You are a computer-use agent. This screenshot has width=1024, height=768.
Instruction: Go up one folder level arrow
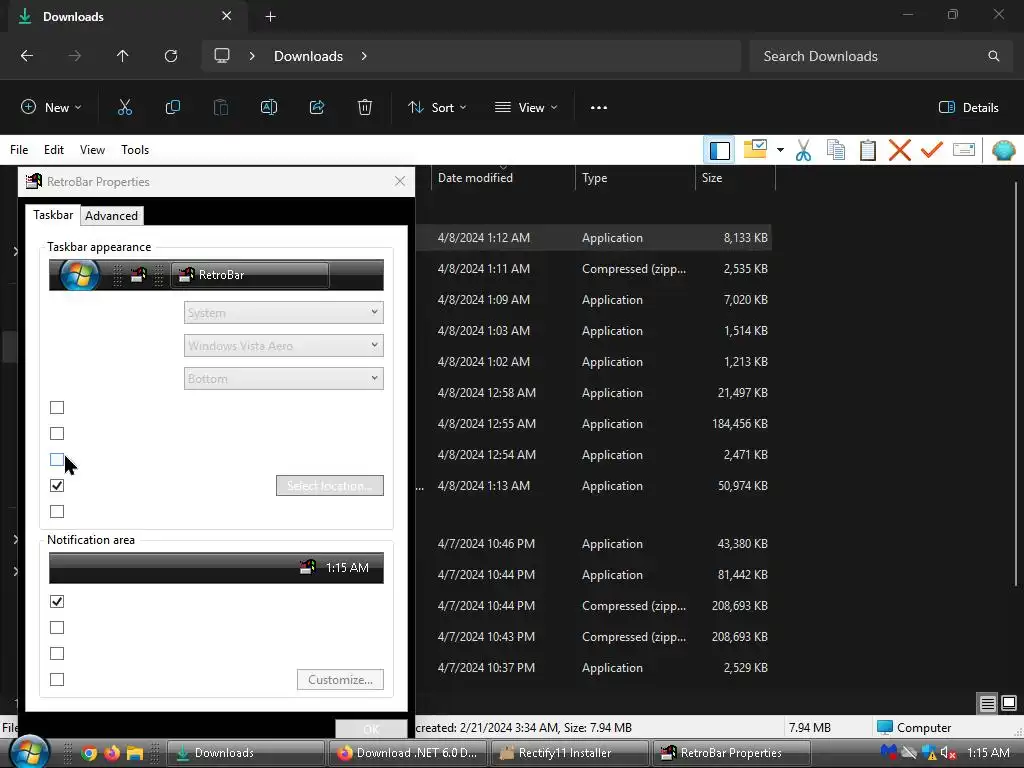[x=122, y=56]
